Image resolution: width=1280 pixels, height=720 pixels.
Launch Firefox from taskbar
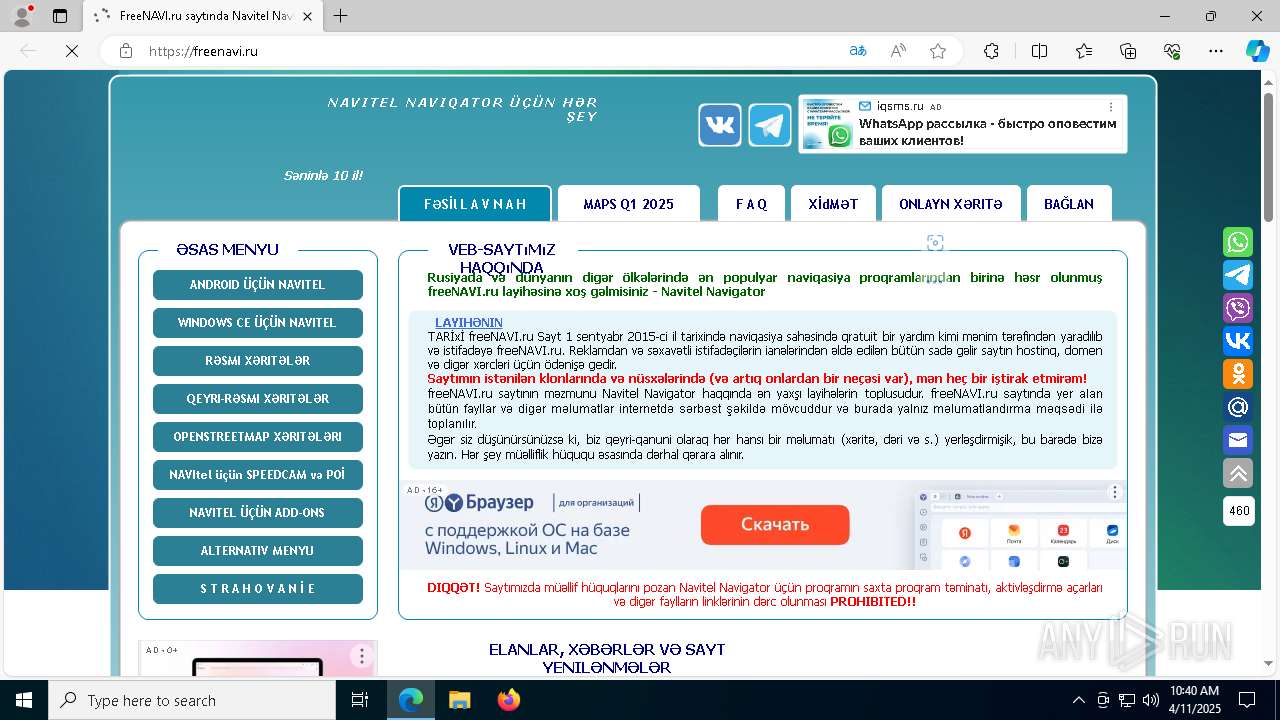(508, 700)
